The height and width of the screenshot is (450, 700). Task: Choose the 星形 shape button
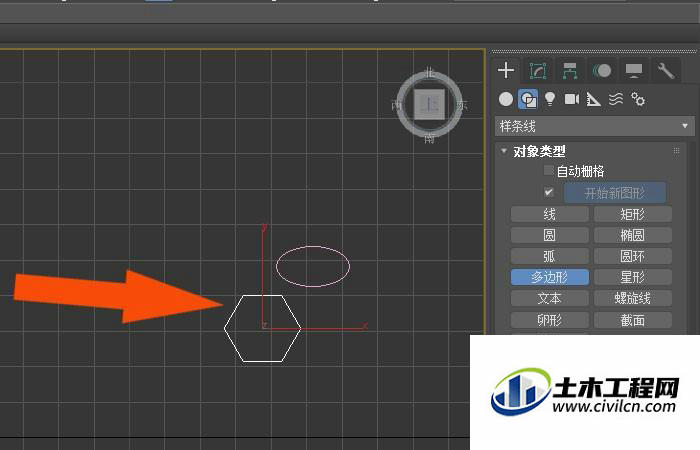[x=633, y=277]
